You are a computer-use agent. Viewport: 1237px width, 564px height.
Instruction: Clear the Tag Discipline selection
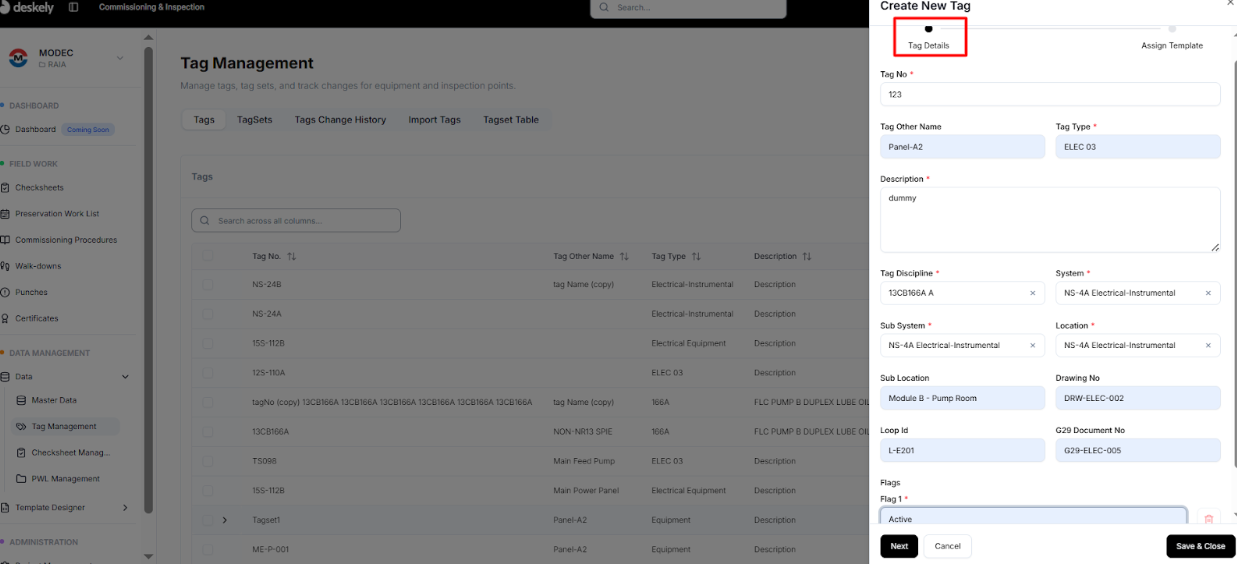[x=1032, y=293]
